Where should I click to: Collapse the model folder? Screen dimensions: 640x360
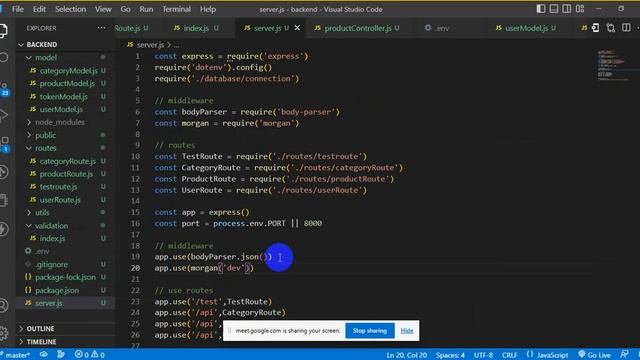coord(46,58)
